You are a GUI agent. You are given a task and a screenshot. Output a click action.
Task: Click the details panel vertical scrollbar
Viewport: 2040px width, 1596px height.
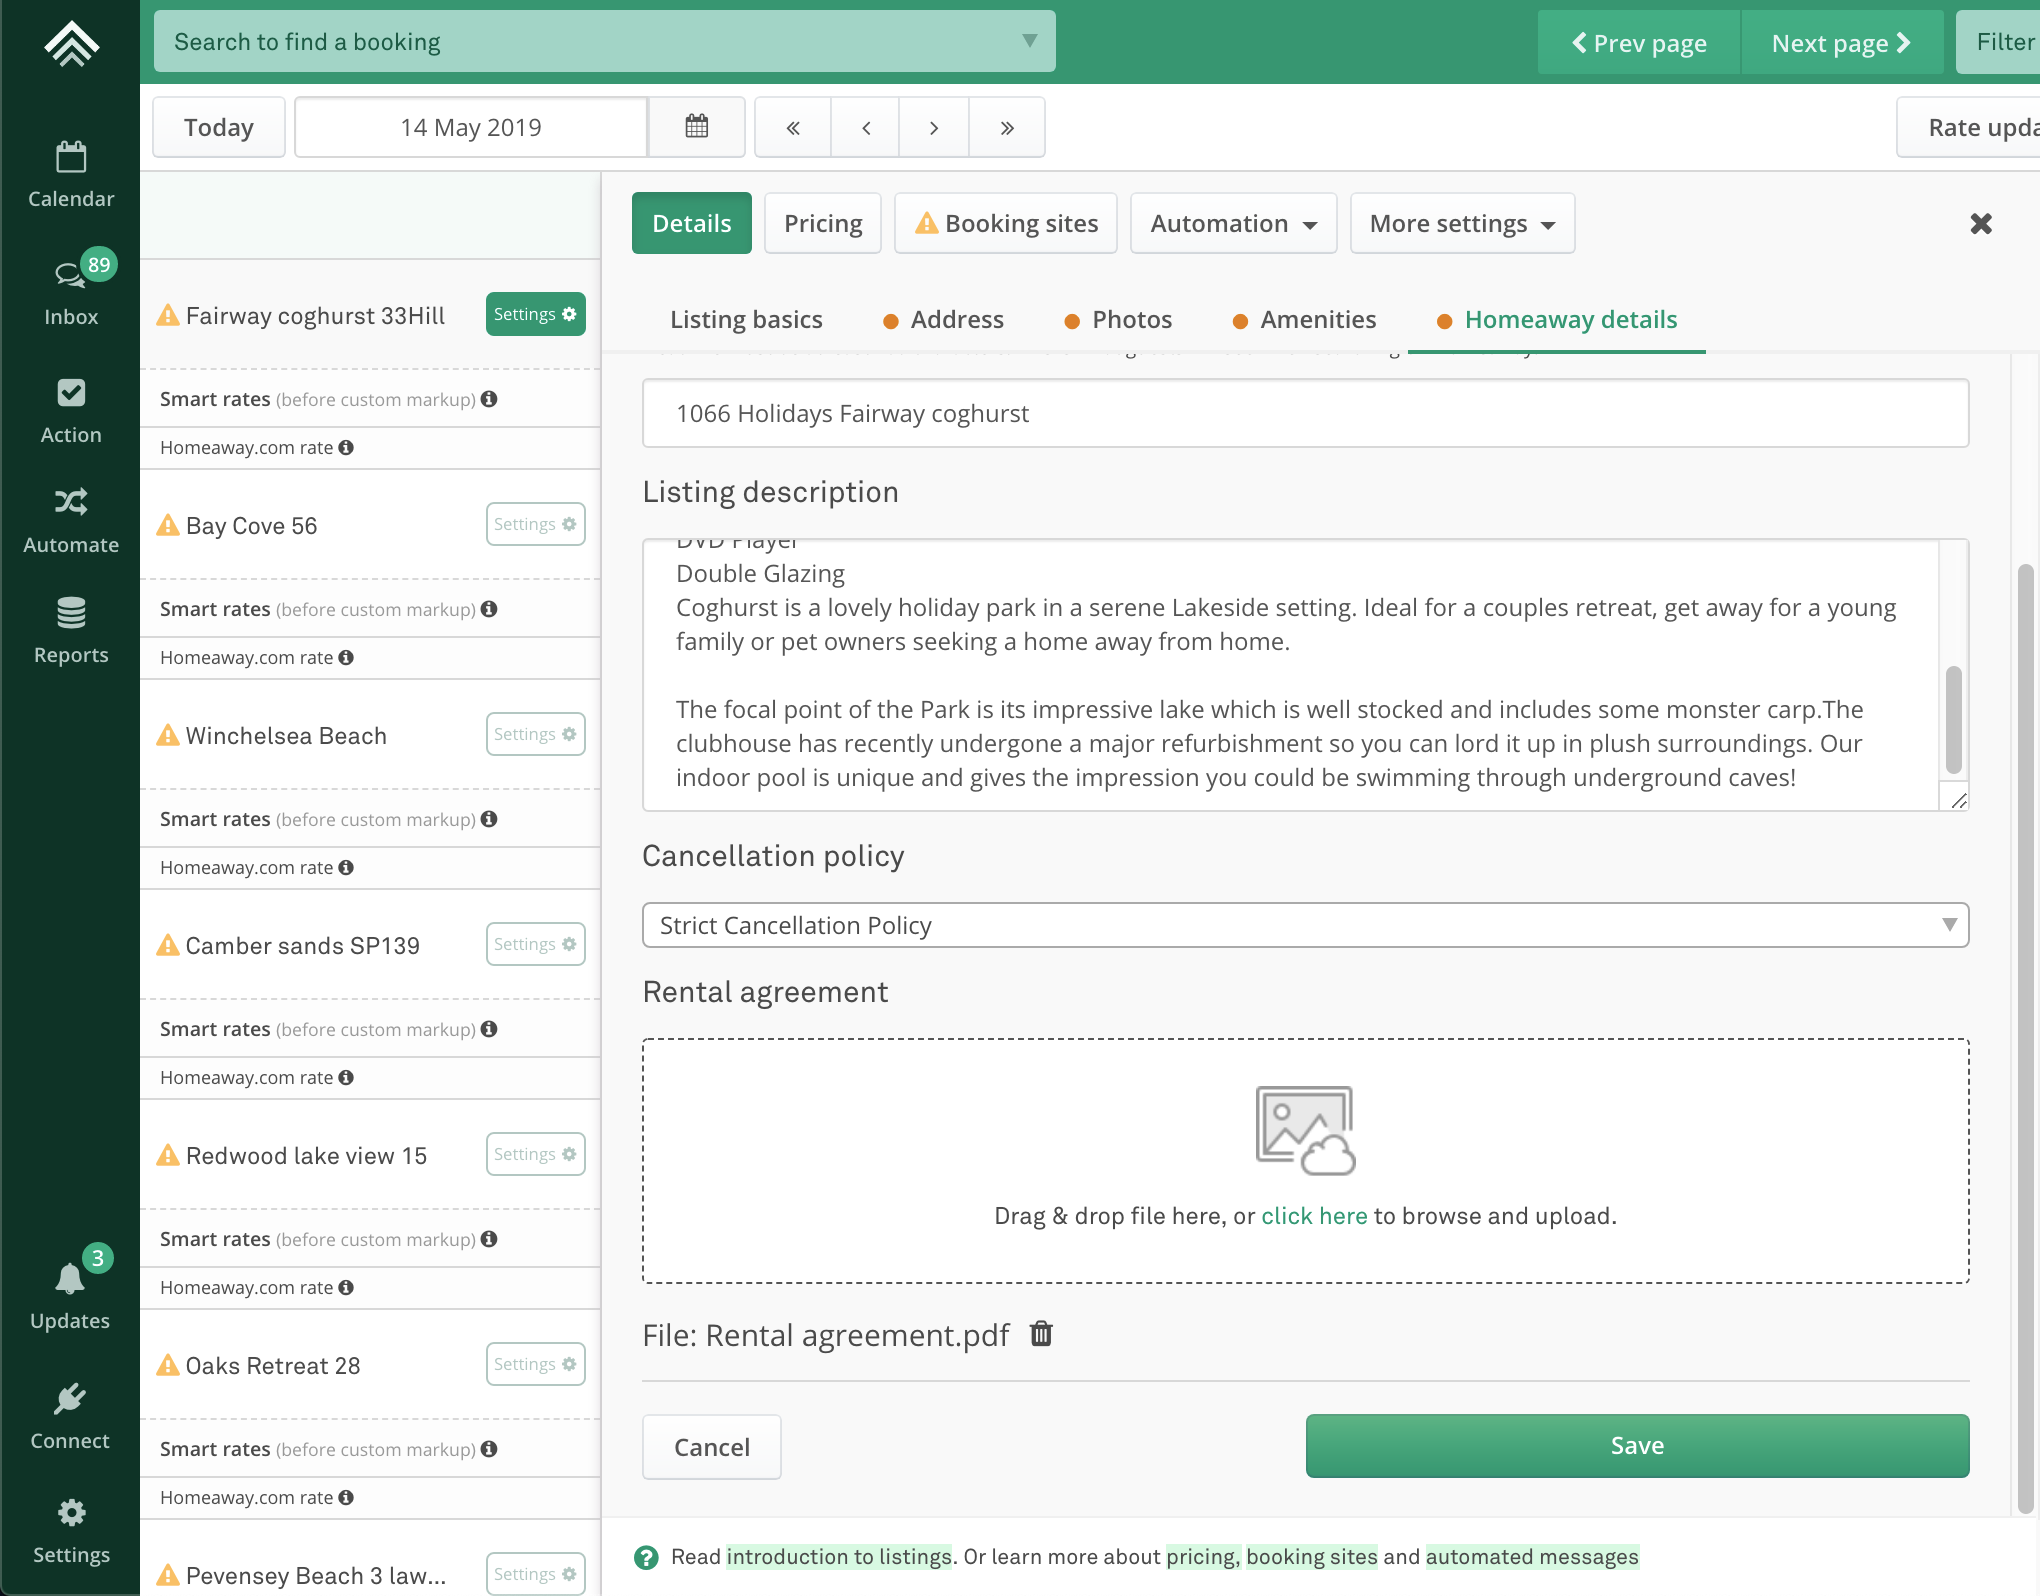[x=2025, y=1040]
